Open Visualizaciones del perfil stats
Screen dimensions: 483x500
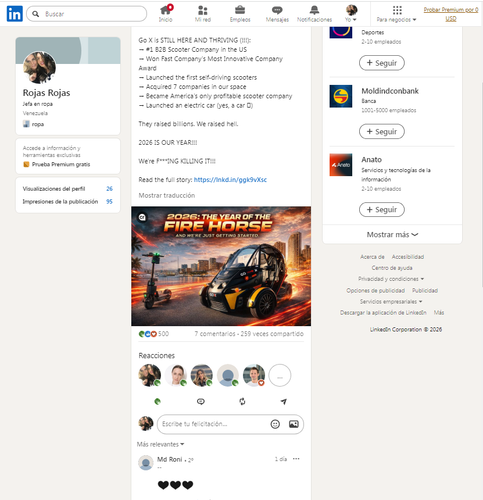click(68, 189)
